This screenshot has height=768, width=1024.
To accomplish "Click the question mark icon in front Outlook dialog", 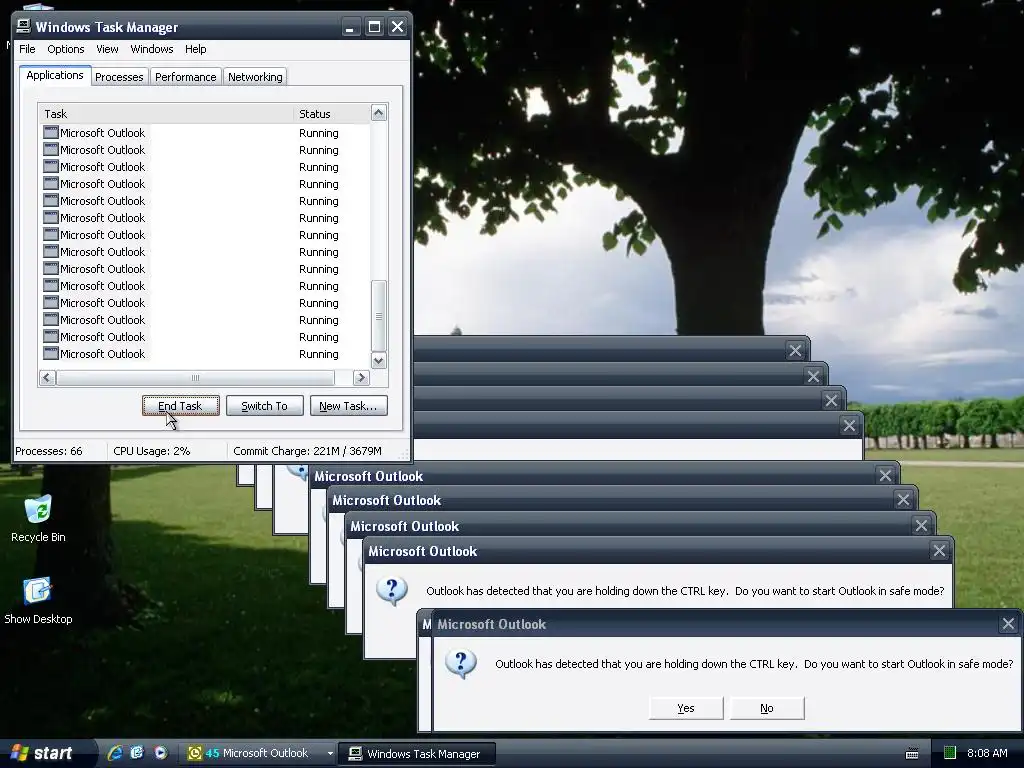I will [x=461, y=664].
